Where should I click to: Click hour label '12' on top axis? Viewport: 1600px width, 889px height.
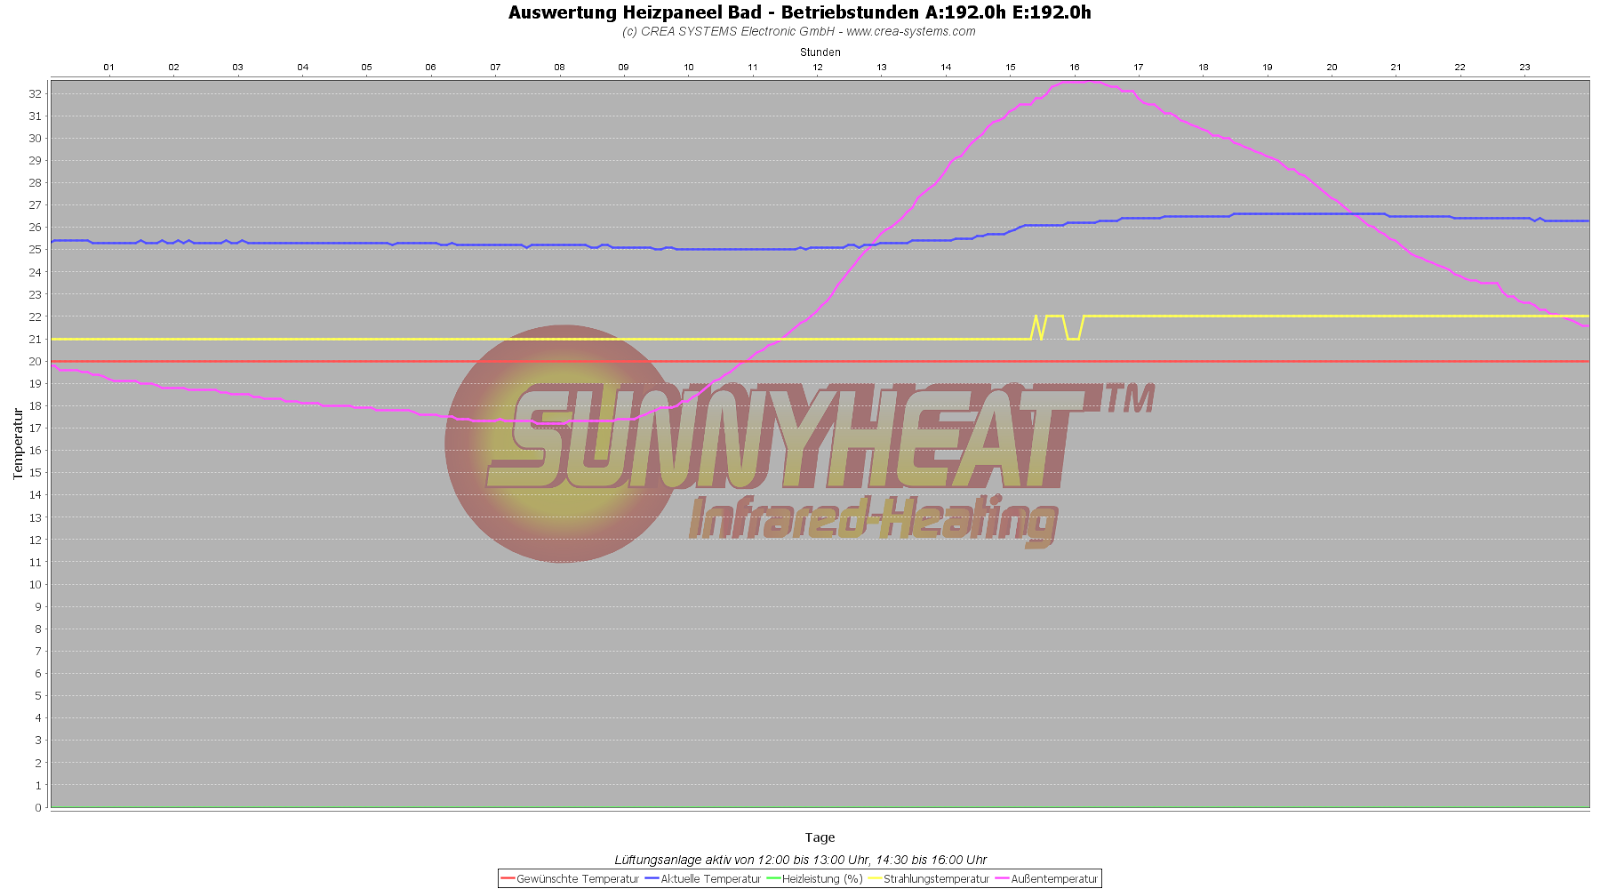tap(818, 67)
